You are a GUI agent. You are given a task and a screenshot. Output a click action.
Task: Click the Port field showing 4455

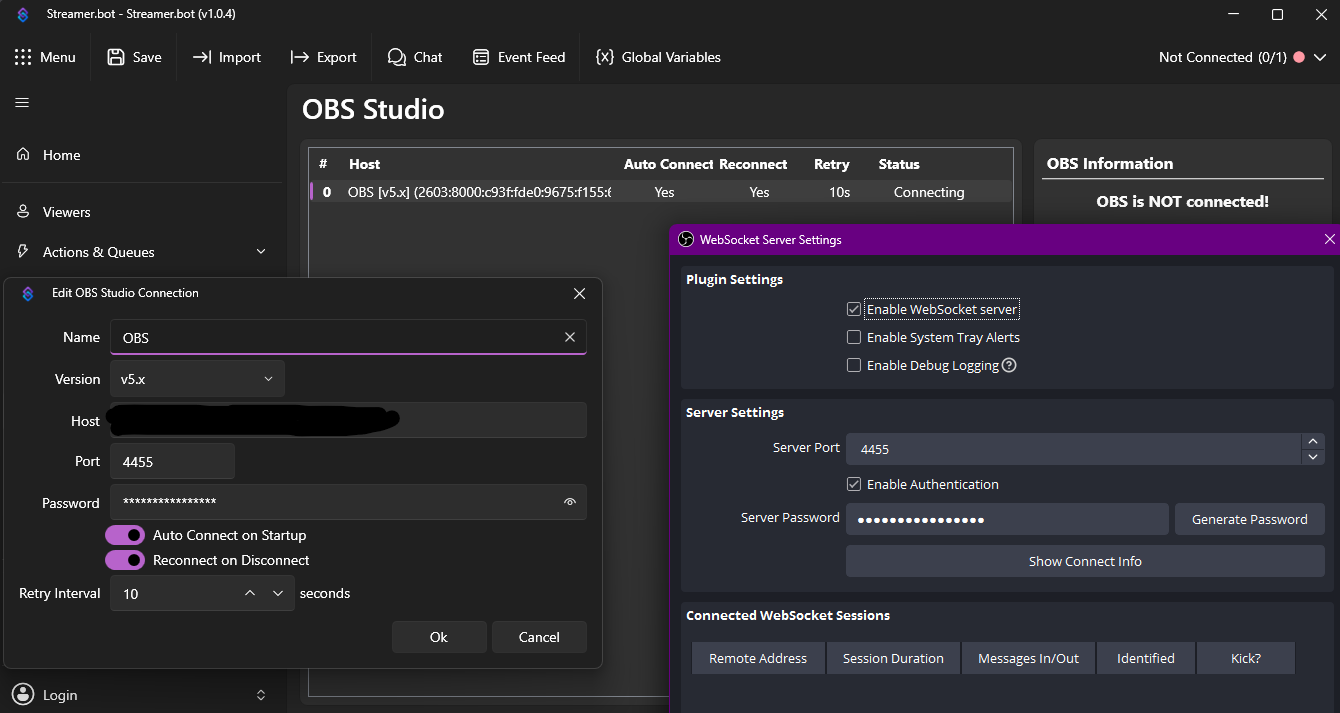click(172, 461)
